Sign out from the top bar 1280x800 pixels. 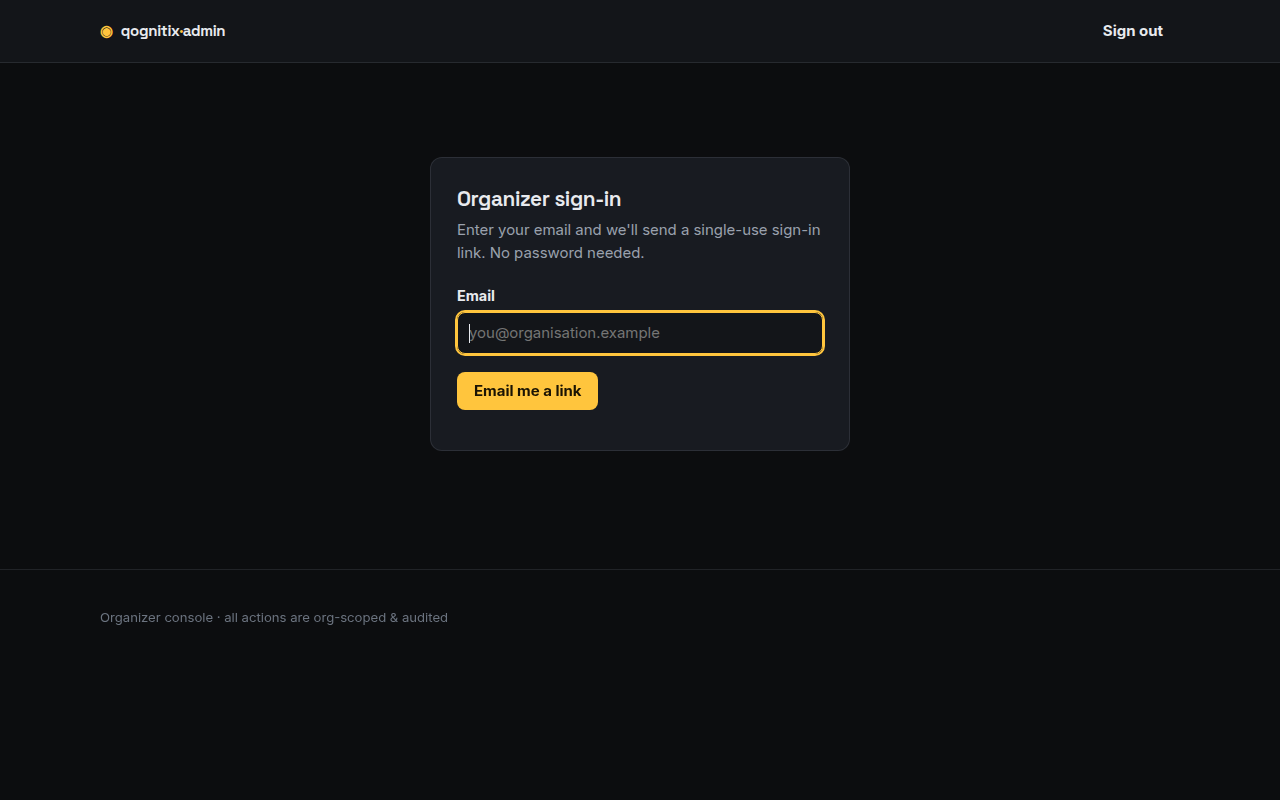tap(1132, 31)
